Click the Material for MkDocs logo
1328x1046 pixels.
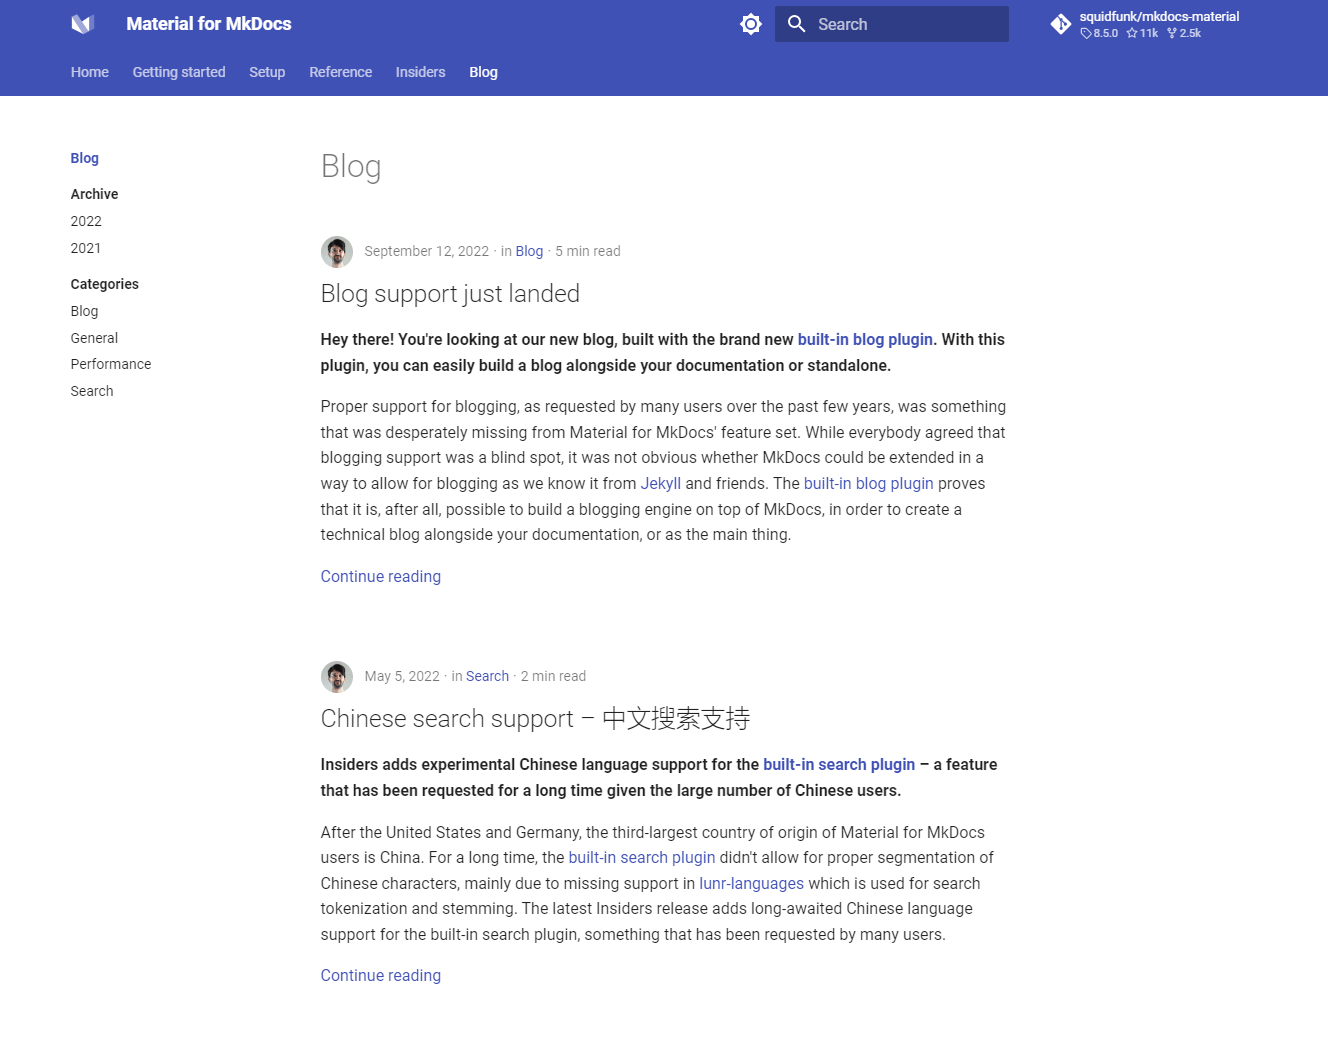click(82, 23)
